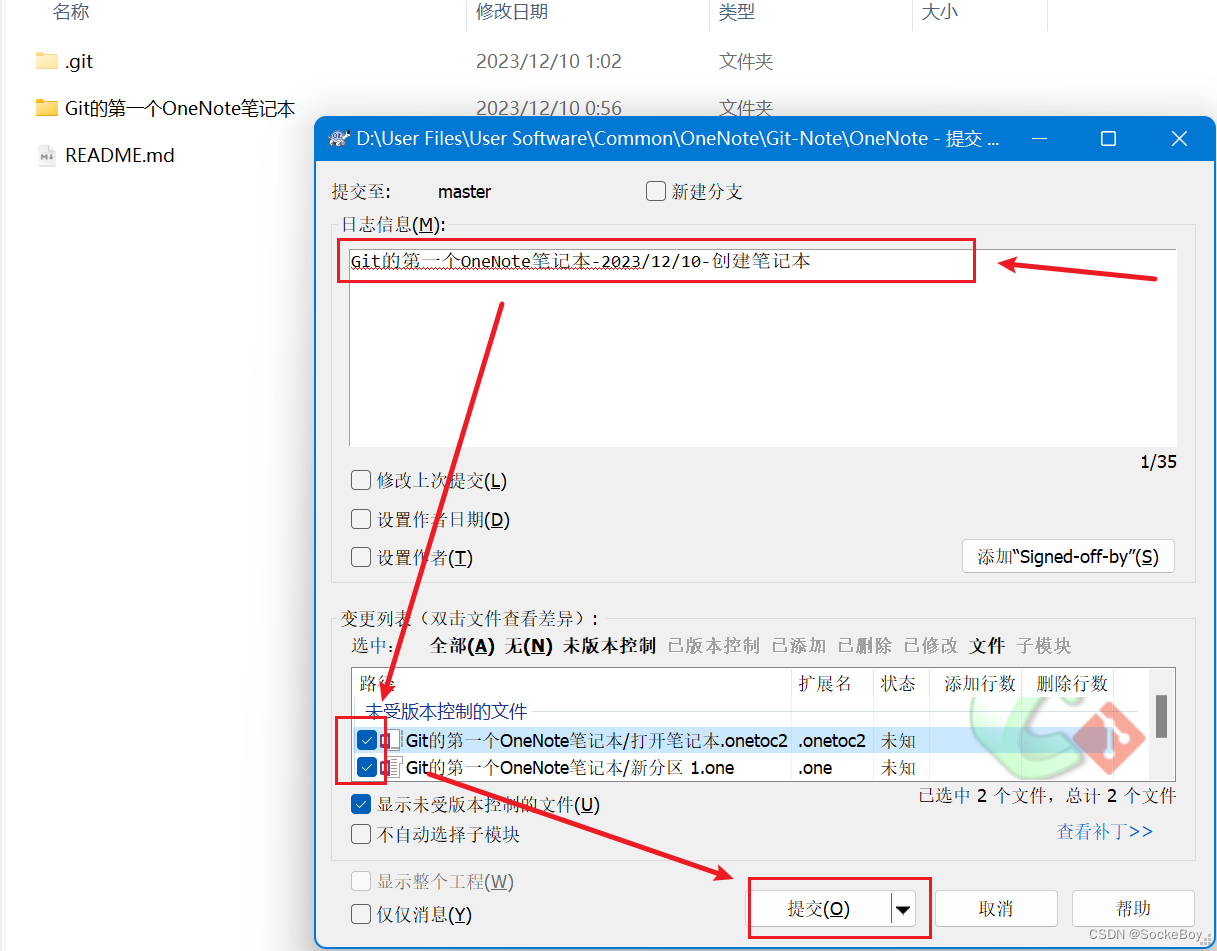Sort Explorer by 类型 column

737,12
